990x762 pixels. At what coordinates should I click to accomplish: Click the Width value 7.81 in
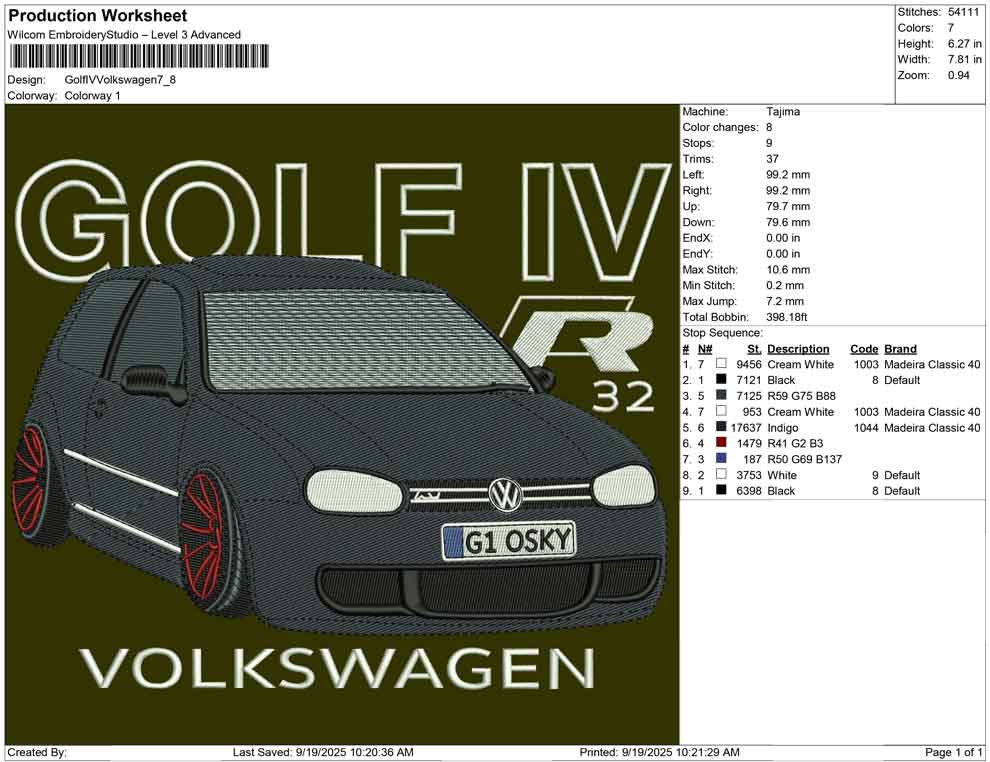pyautogui.click(x=965, y=59)
